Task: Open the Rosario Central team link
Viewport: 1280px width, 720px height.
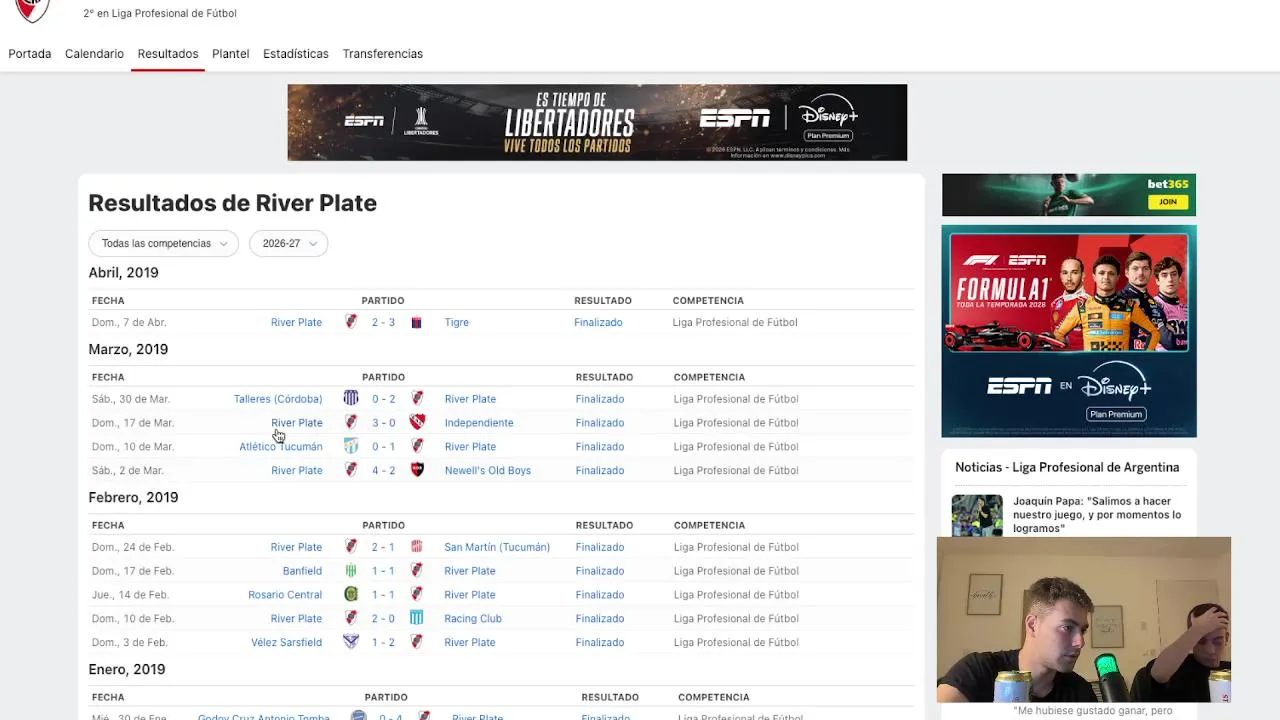Action: (285, 594)
